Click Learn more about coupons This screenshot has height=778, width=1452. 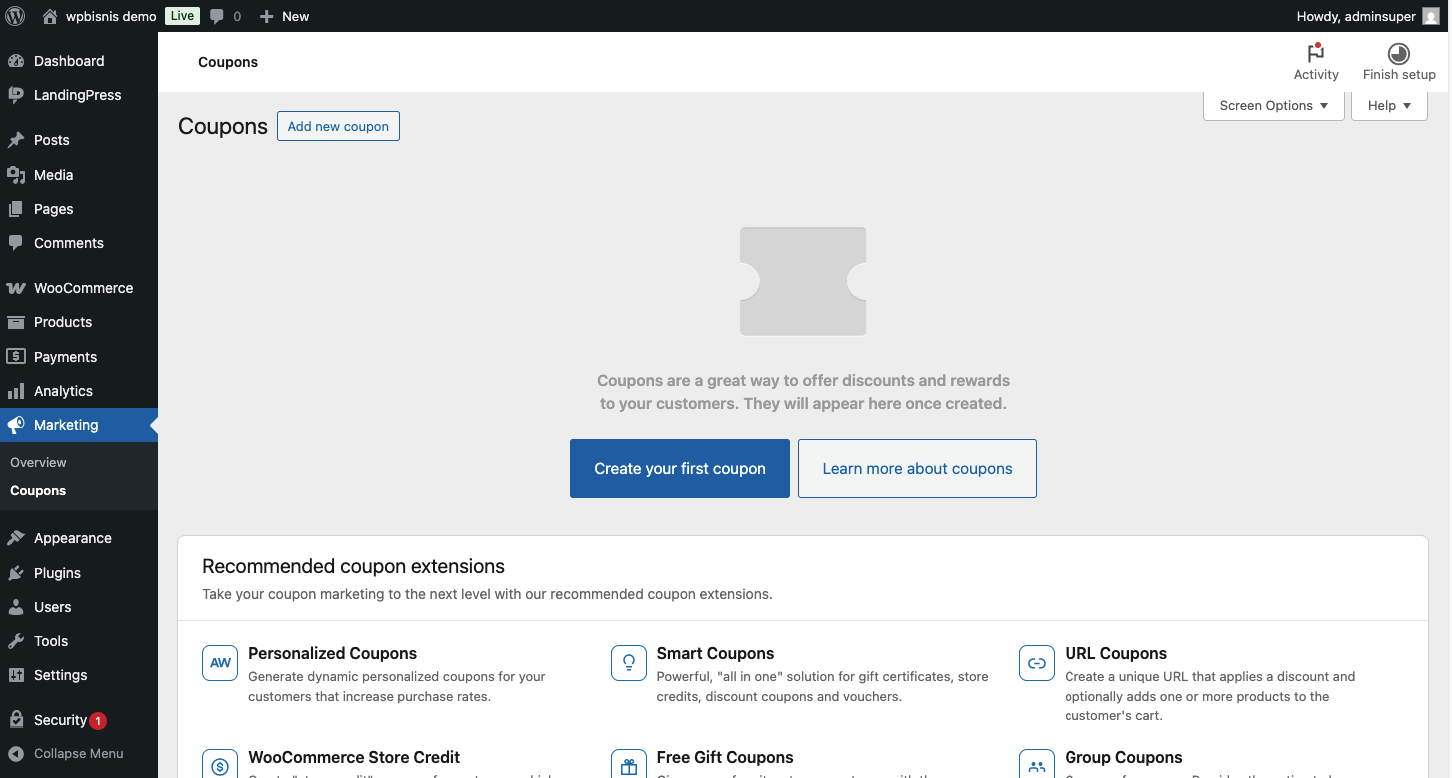click(916, 469)
